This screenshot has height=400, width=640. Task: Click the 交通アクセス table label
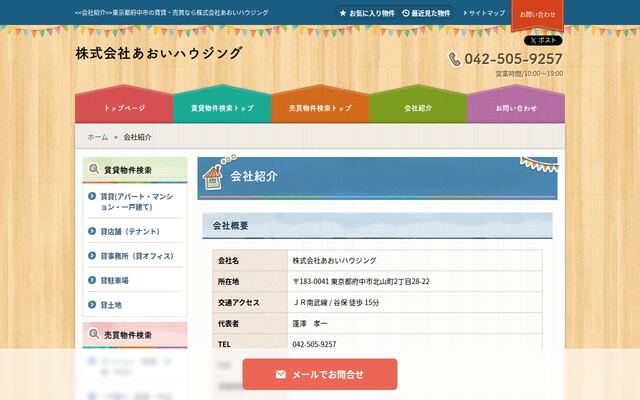238,302
